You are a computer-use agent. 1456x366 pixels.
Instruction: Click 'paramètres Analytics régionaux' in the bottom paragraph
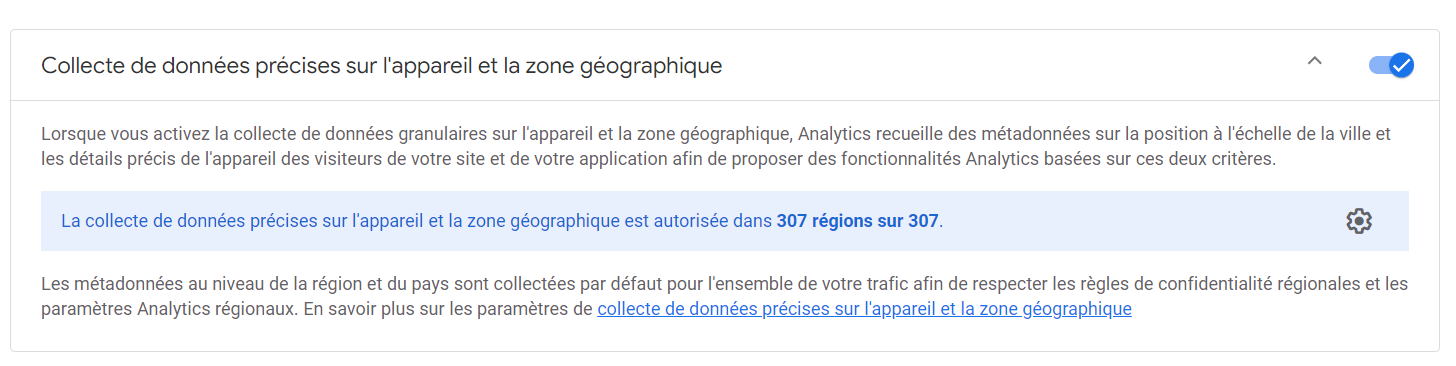click(169, 309)
